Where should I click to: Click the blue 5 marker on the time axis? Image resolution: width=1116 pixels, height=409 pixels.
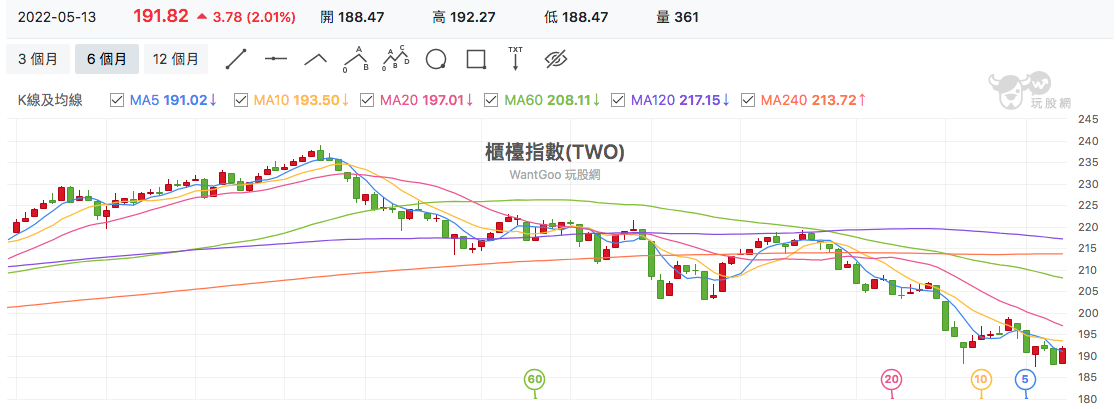pyautogui.click(x=1025, y=380)
